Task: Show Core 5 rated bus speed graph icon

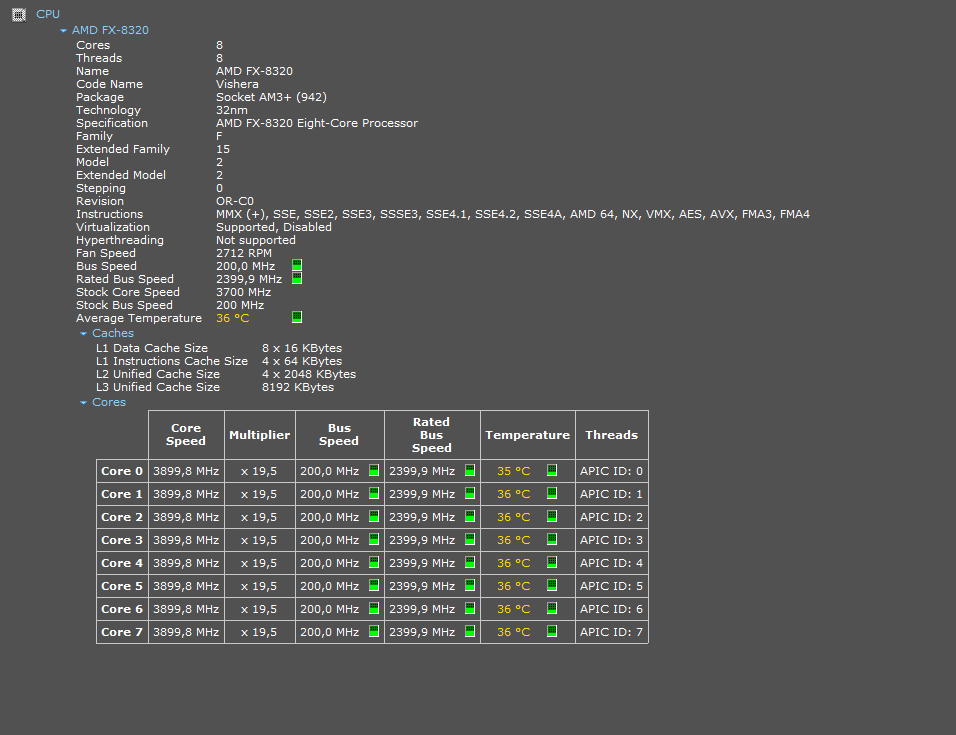Action: 470,585
